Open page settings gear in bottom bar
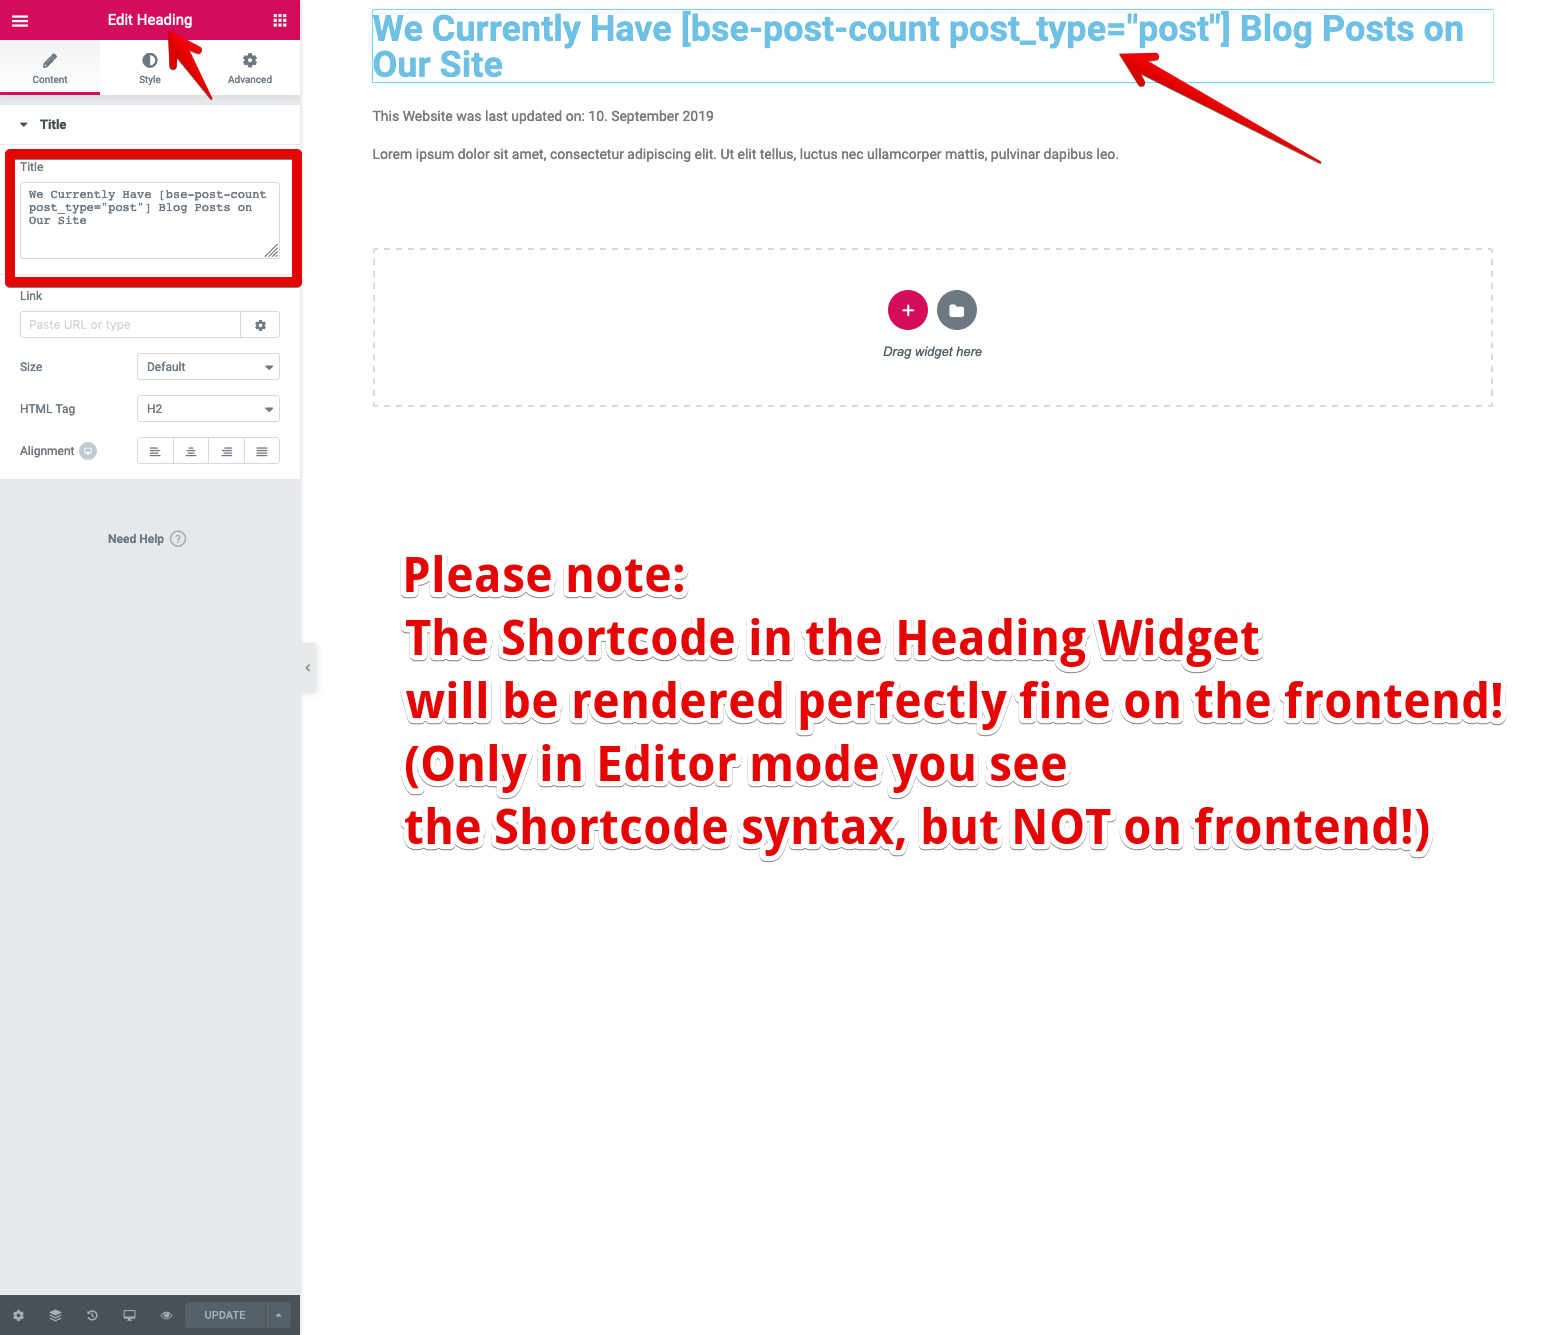Image resolution: width=1565 pixels, height=1335 pixels. pos(18,1315)
